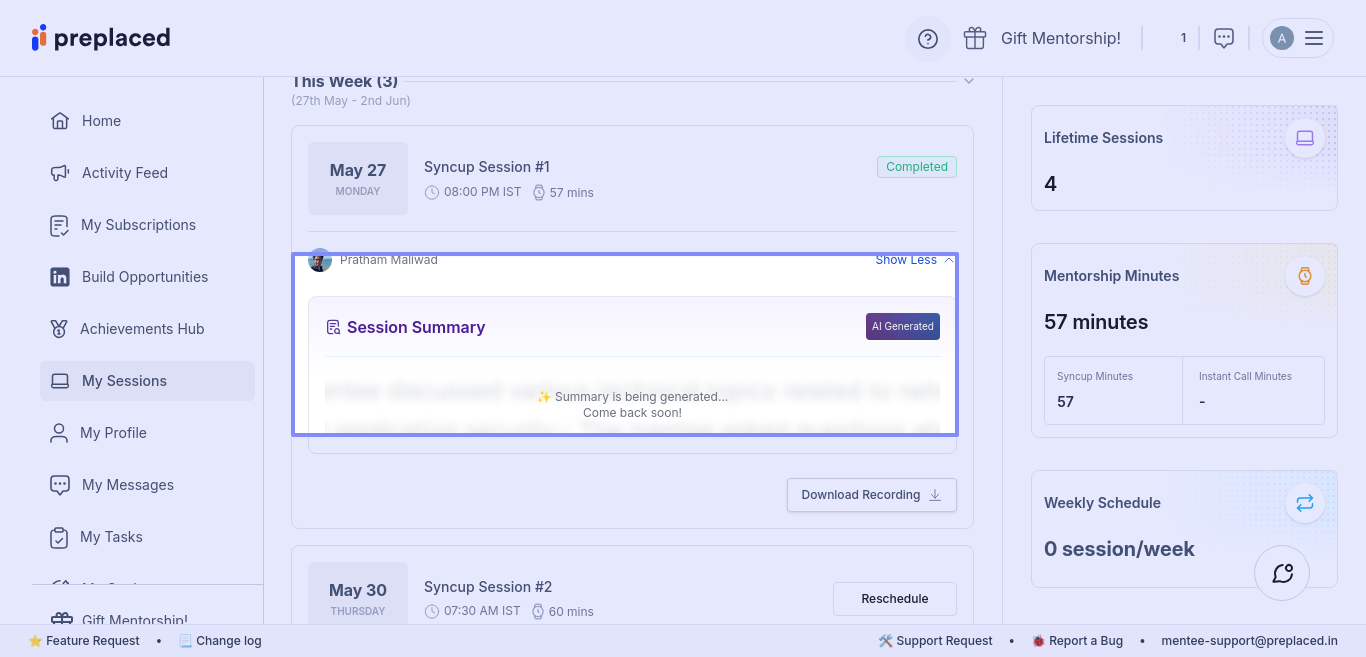Viewport: 1366px width, 657px height.
Task: Click the preplaced logo
Action: pyautogui.click(x=101, y=38)
